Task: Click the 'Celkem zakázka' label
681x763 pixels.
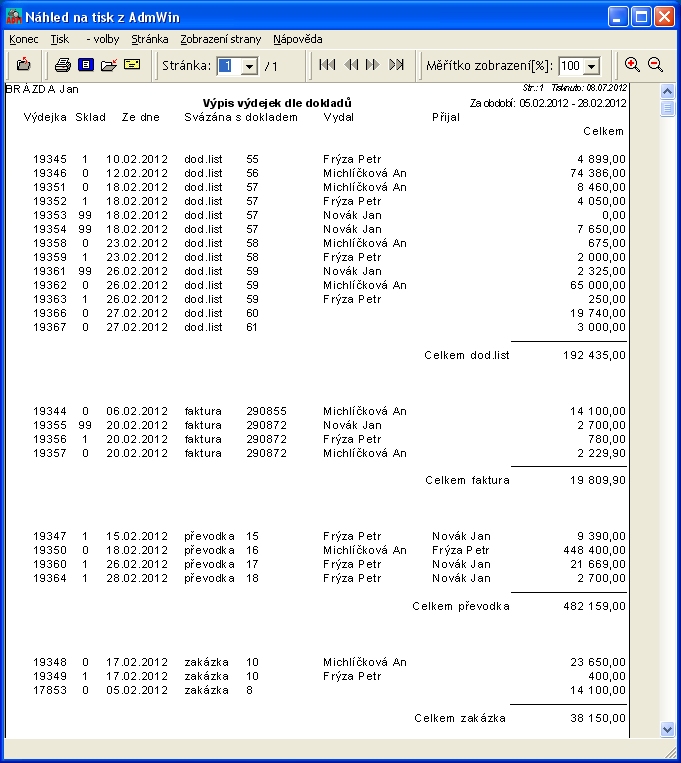Action: (x=460, y=718)
